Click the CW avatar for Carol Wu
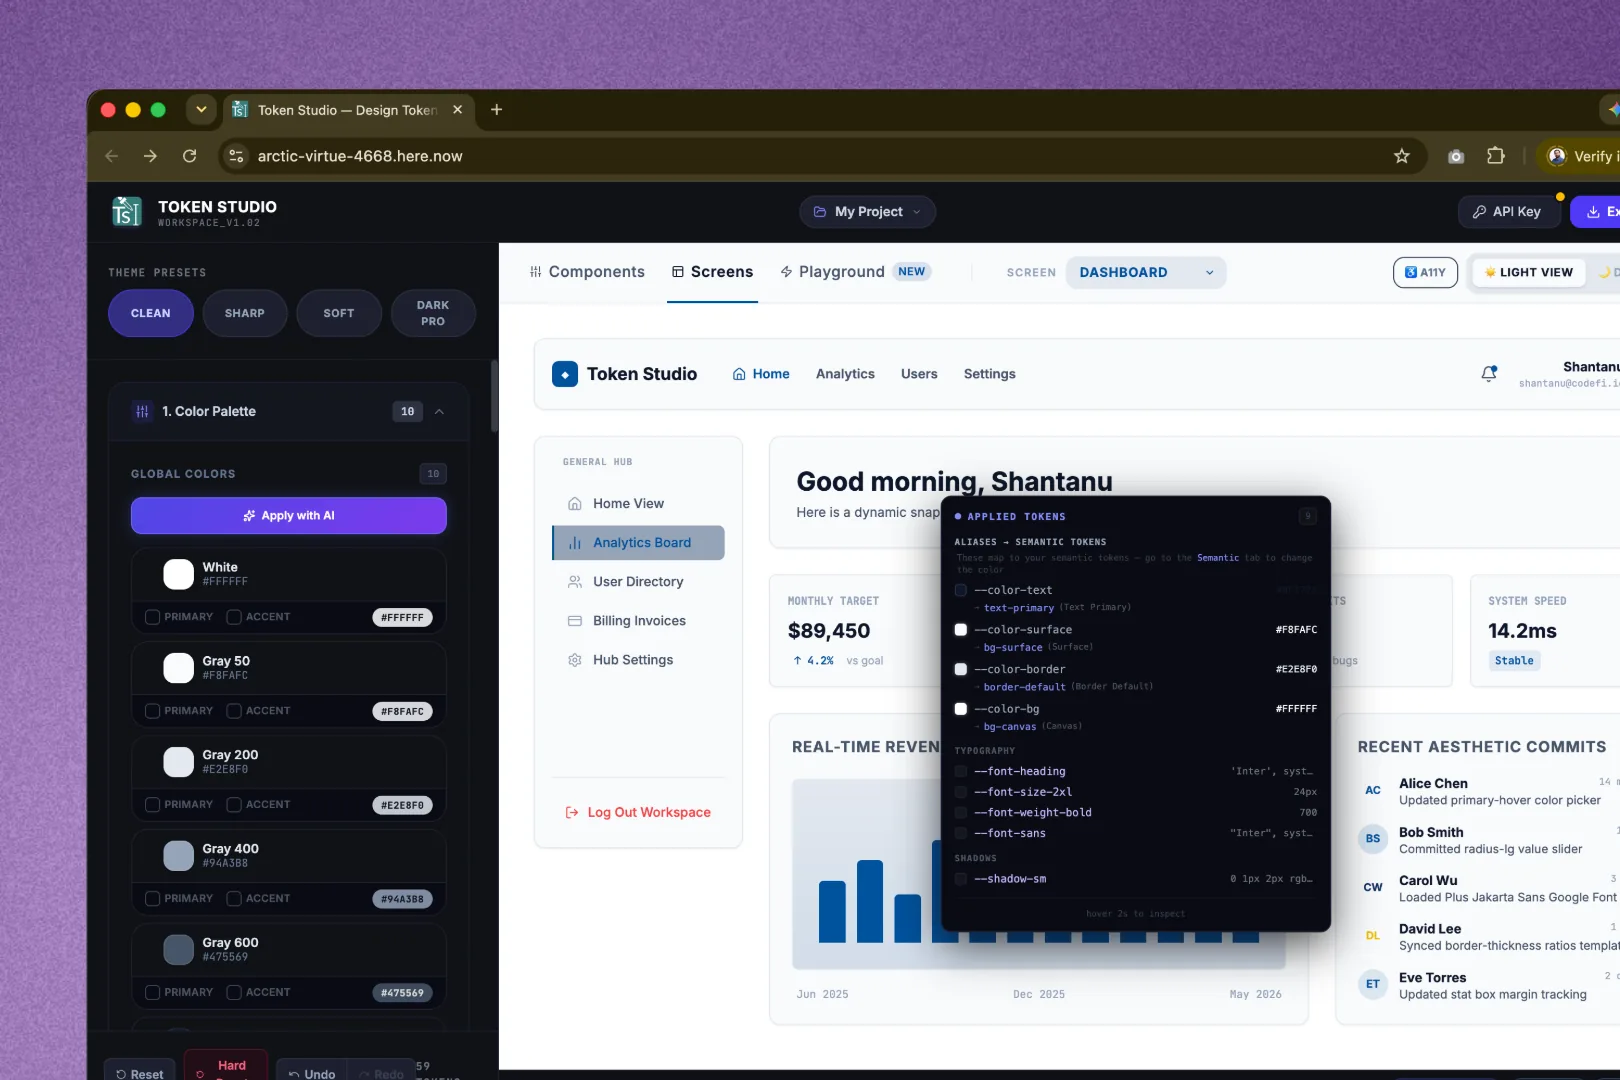This screenshot has height=1080, width=1620. [x=1373, y=887]
